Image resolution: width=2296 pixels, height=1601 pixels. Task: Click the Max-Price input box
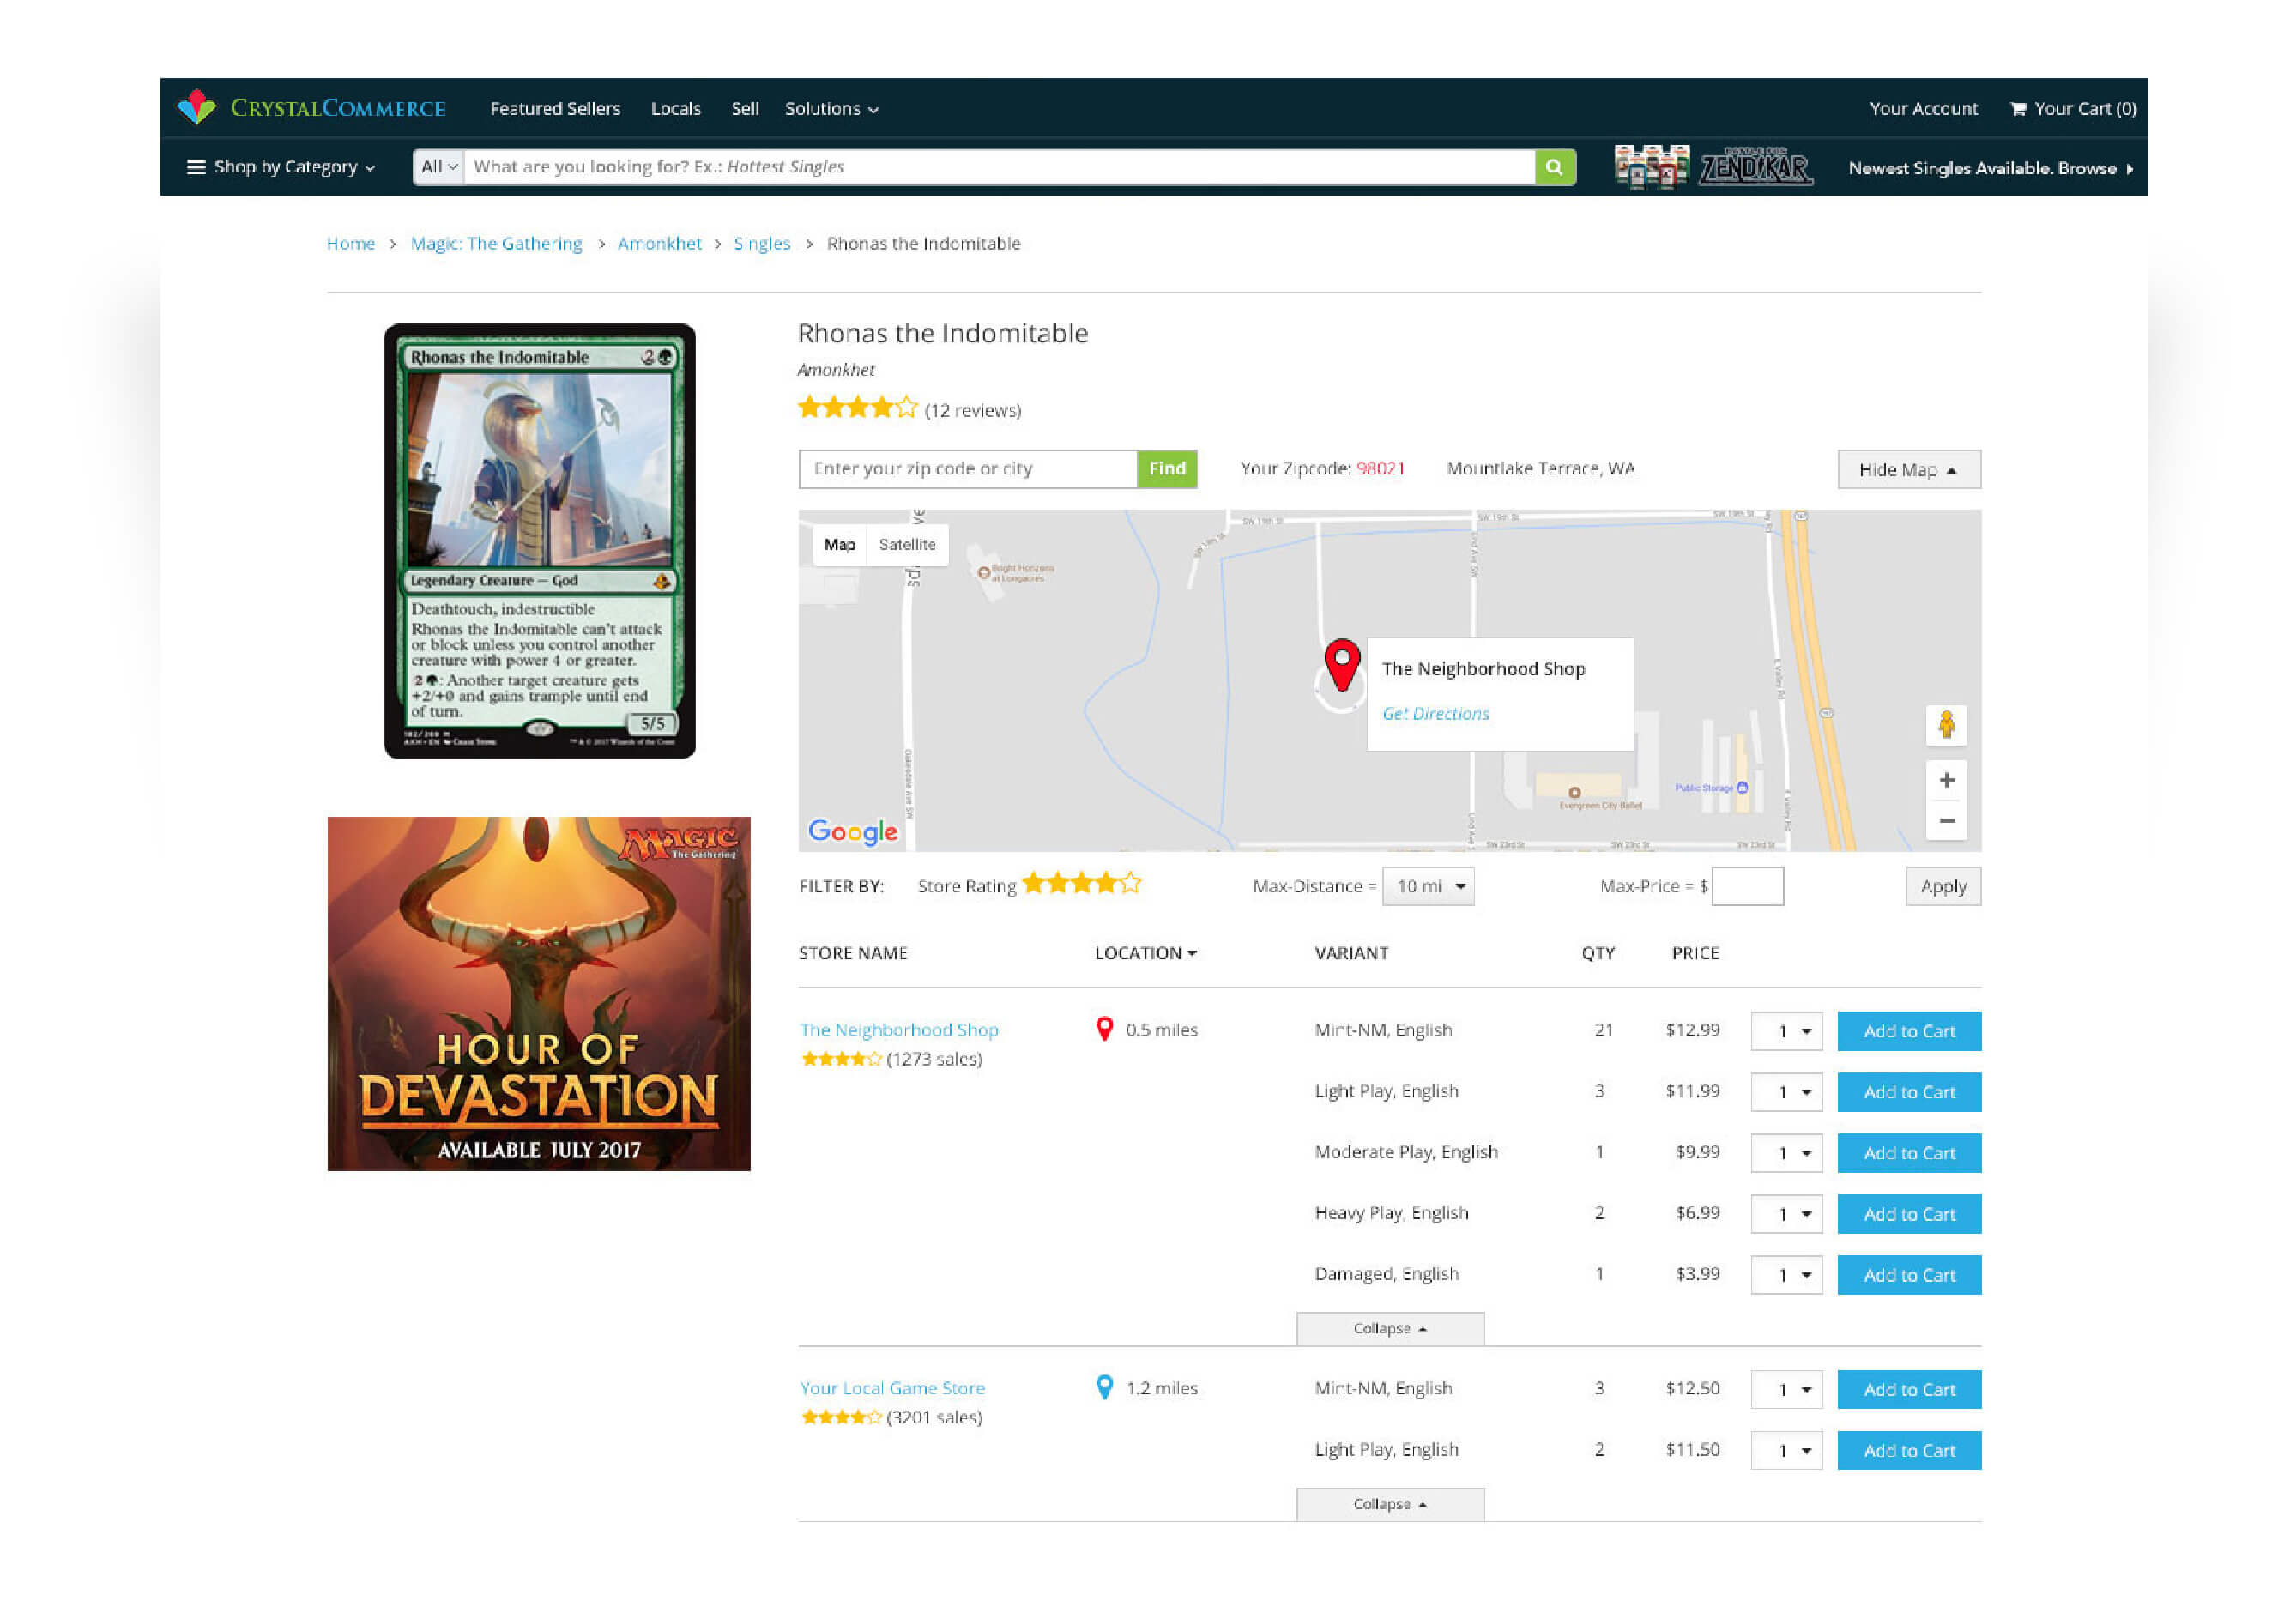1747,886
